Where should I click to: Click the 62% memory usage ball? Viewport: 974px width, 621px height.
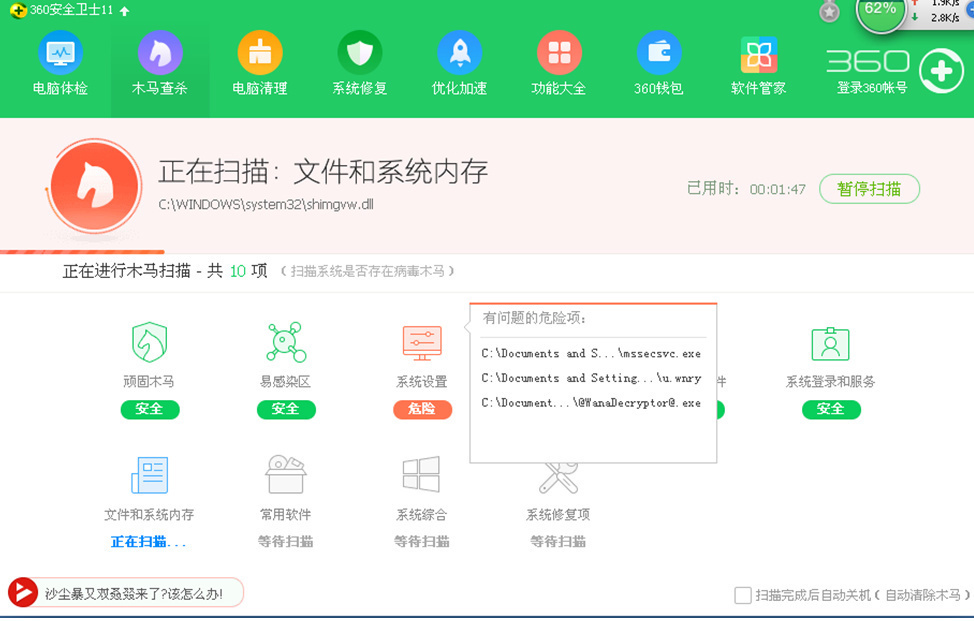pyautogui.click(x=880, y=11)
